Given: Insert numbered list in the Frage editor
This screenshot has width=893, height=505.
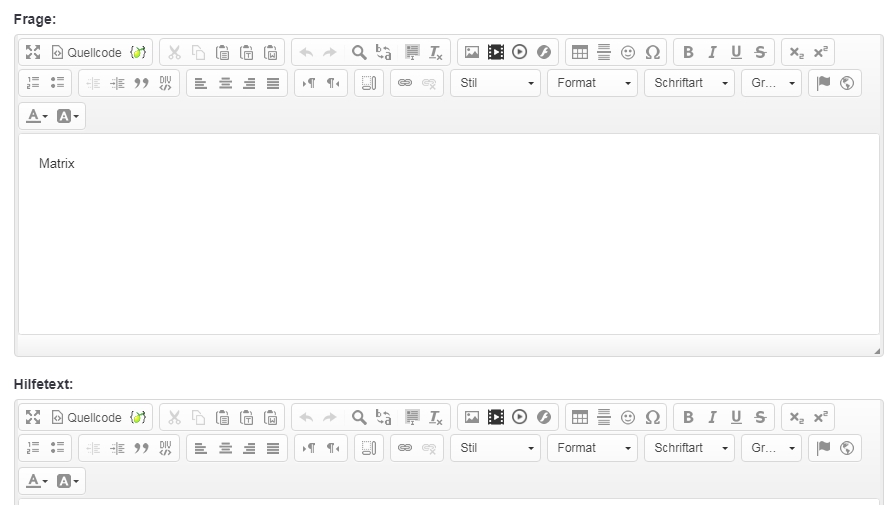Looking at the screenshot, I should pyautogui.click(x=33, y=83).
